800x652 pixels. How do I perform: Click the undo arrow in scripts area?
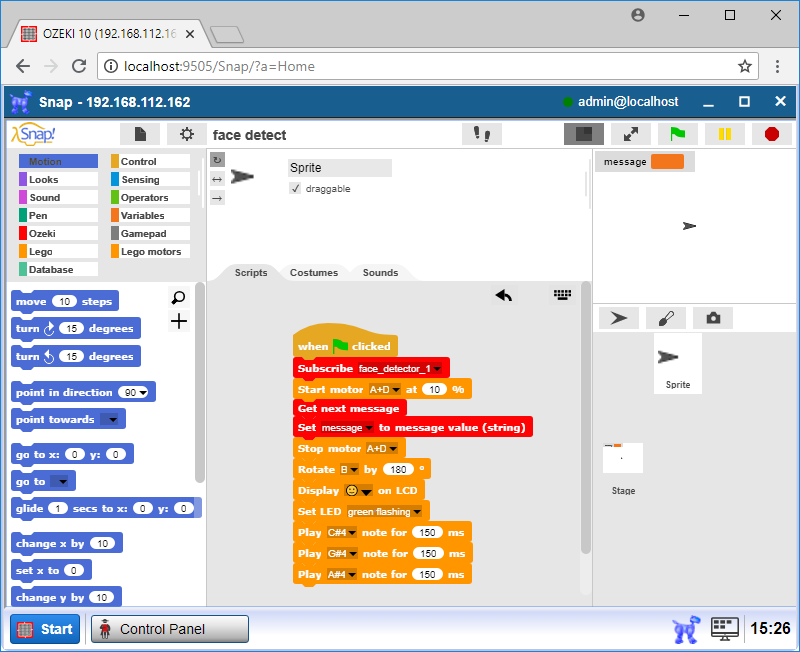click(x=504, y=295)
